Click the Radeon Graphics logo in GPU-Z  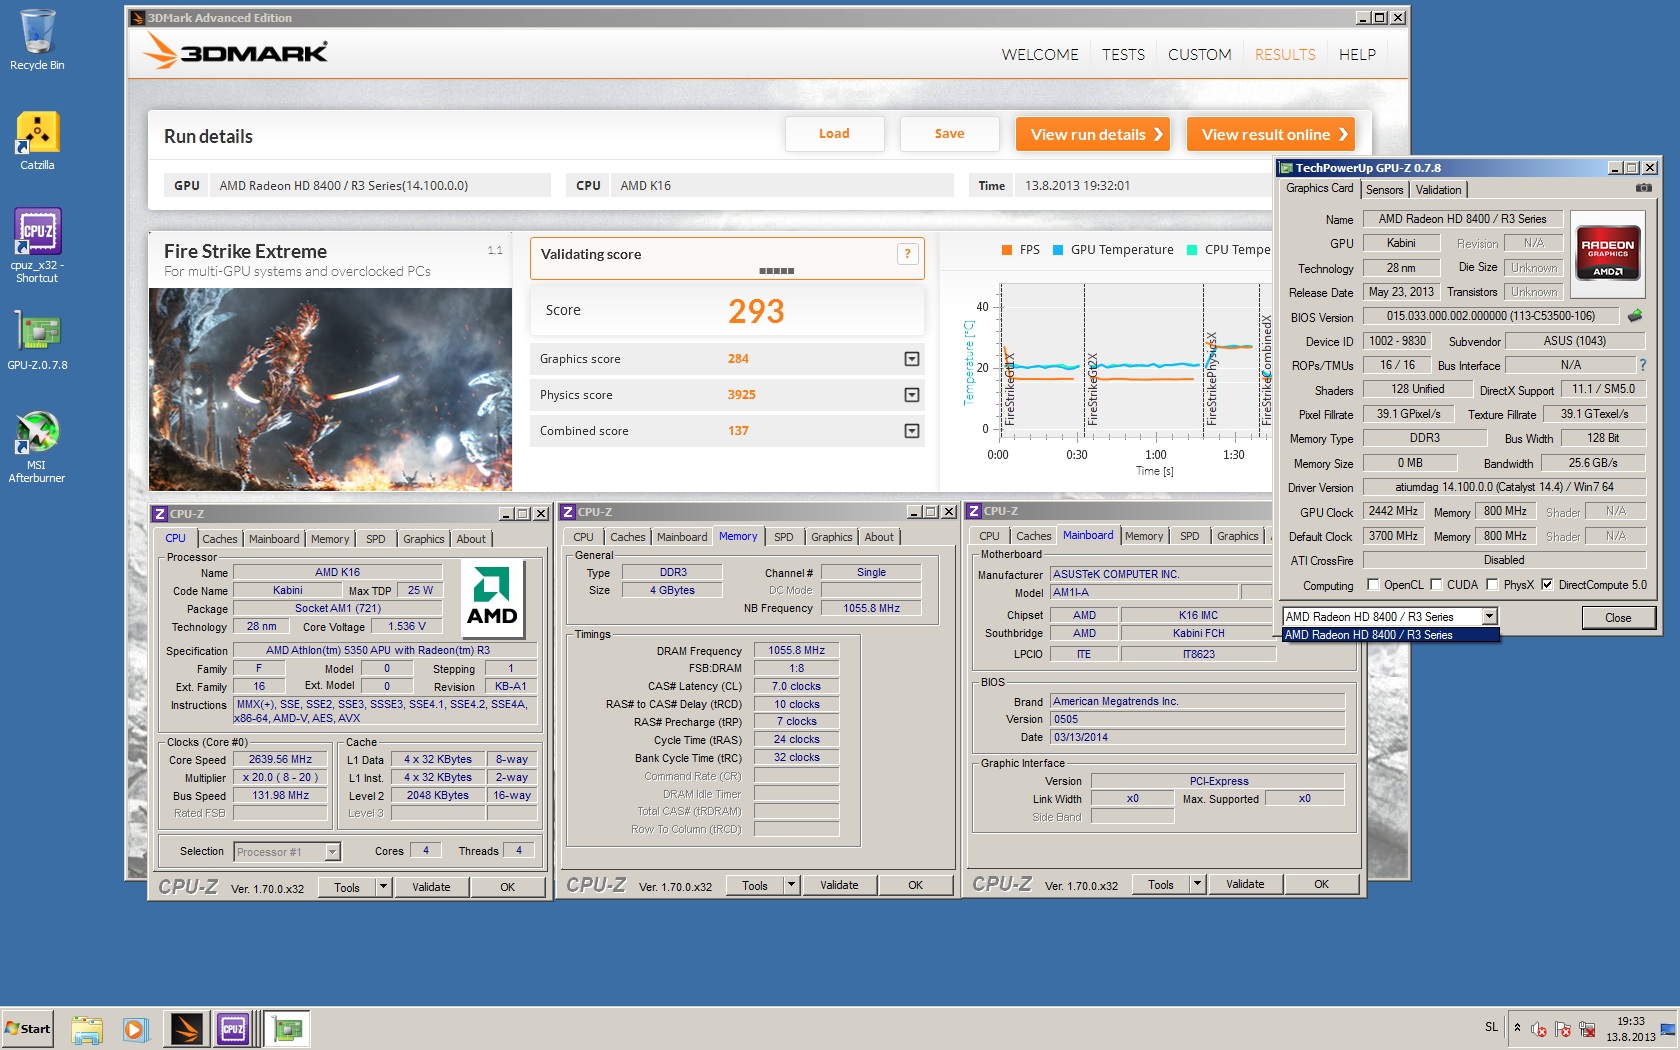coord(1608,254)
